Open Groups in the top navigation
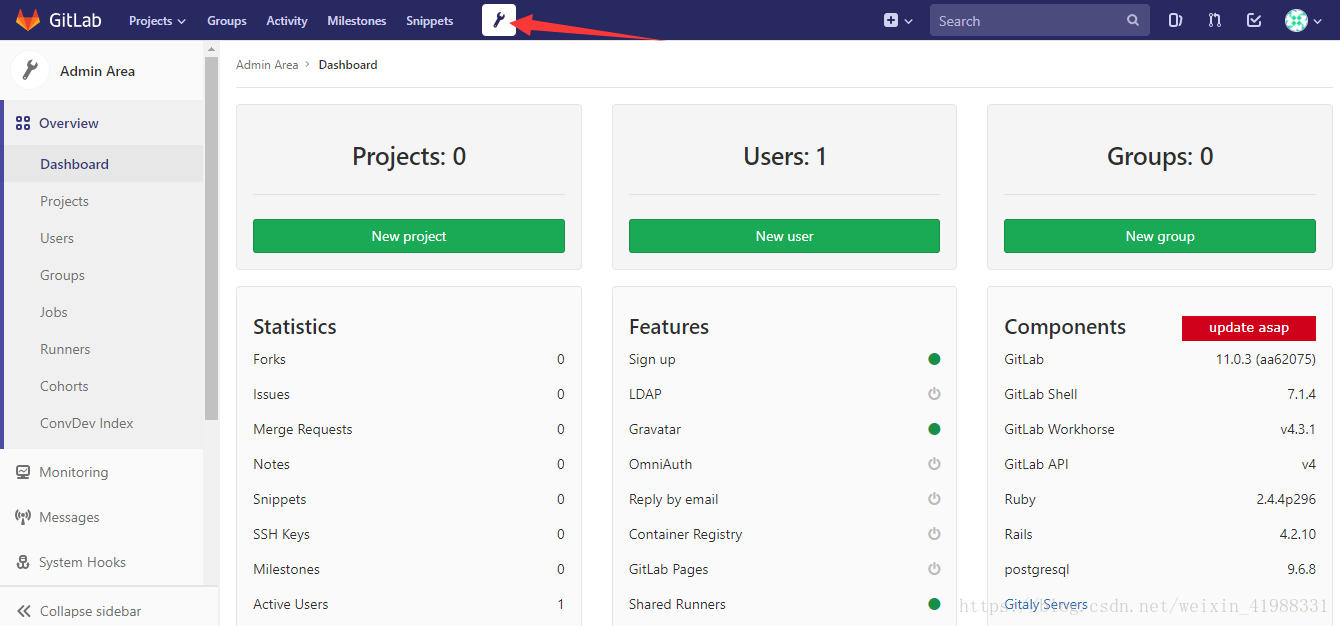1340x626 pixels. click(227, 20)
